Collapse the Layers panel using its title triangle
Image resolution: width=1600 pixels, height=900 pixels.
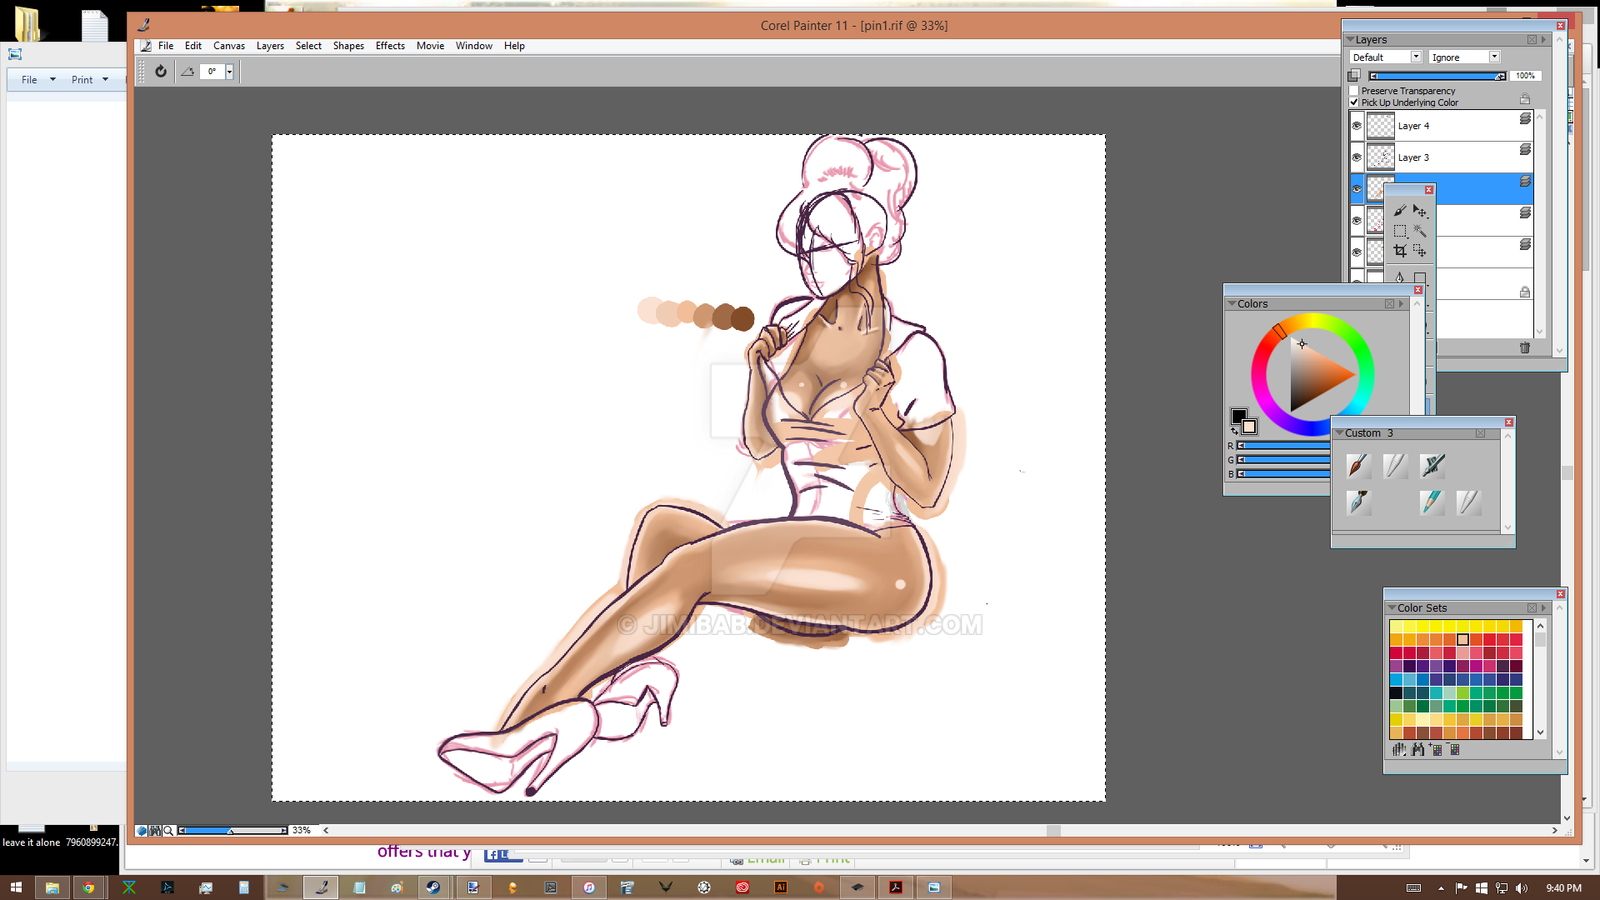point(1350,40)
